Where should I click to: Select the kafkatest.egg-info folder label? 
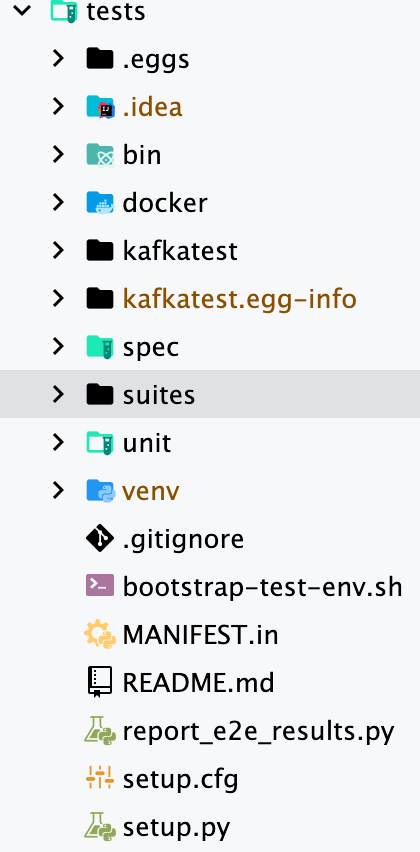(x=240, y=299)
